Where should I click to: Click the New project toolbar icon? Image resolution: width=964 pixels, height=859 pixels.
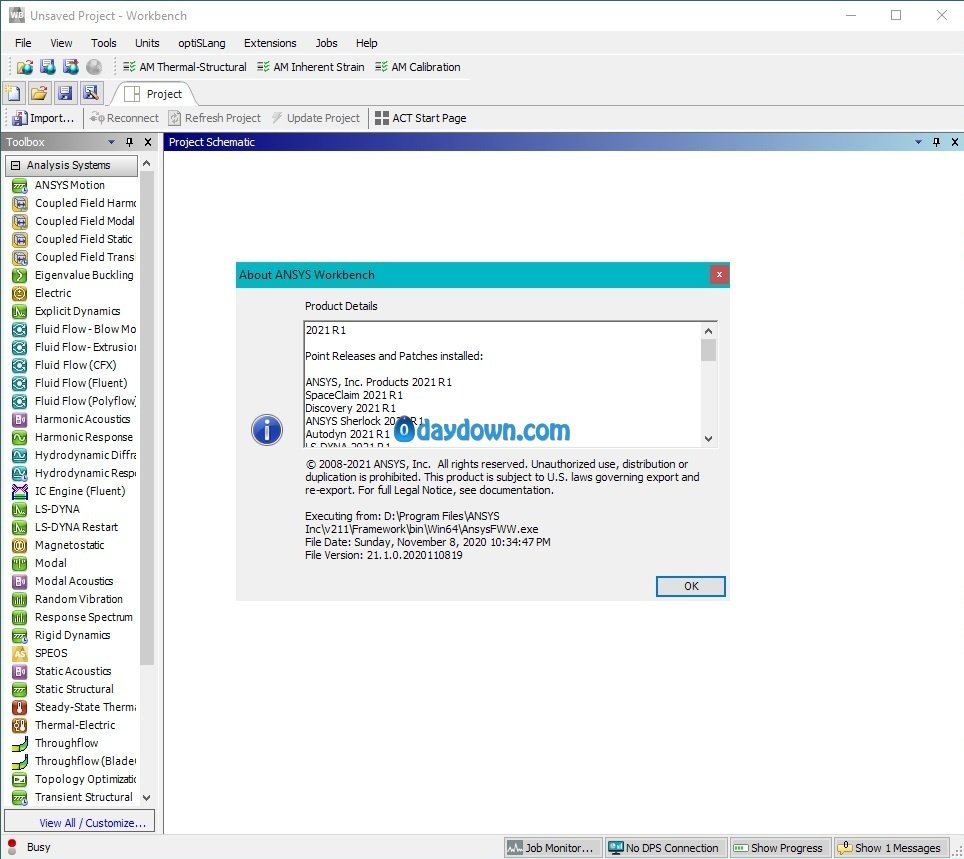click(13, 93)
